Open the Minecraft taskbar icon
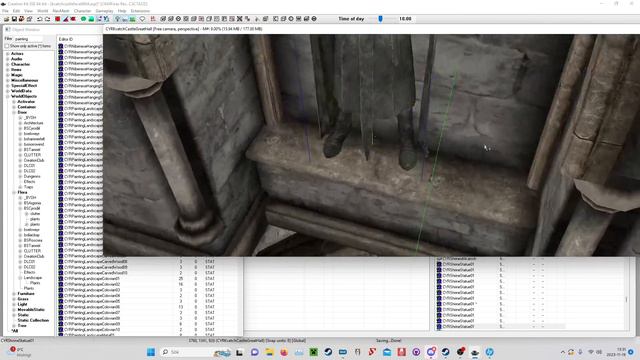The image size is (640, 360). [313, 352]
